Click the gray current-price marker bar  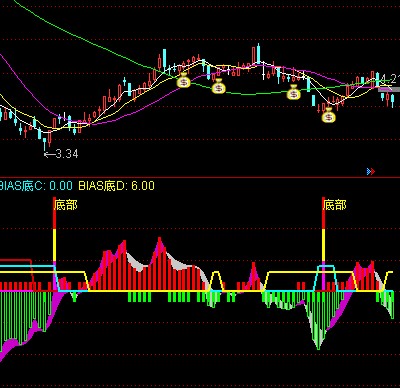point(389,89)
